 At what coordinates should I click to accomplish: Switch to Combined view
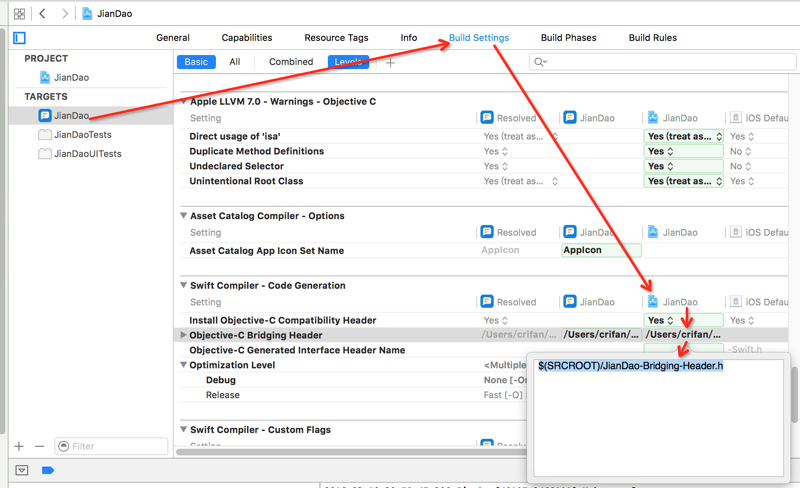coord(291,62)
